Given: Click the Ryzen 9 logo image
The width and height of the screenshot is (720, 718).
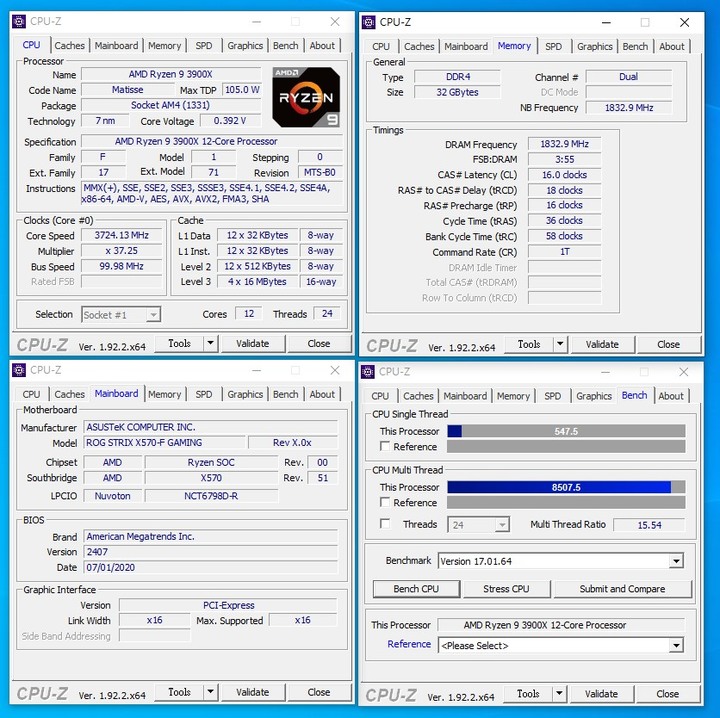Looking at the screenshot, I should tap(306, 97).
